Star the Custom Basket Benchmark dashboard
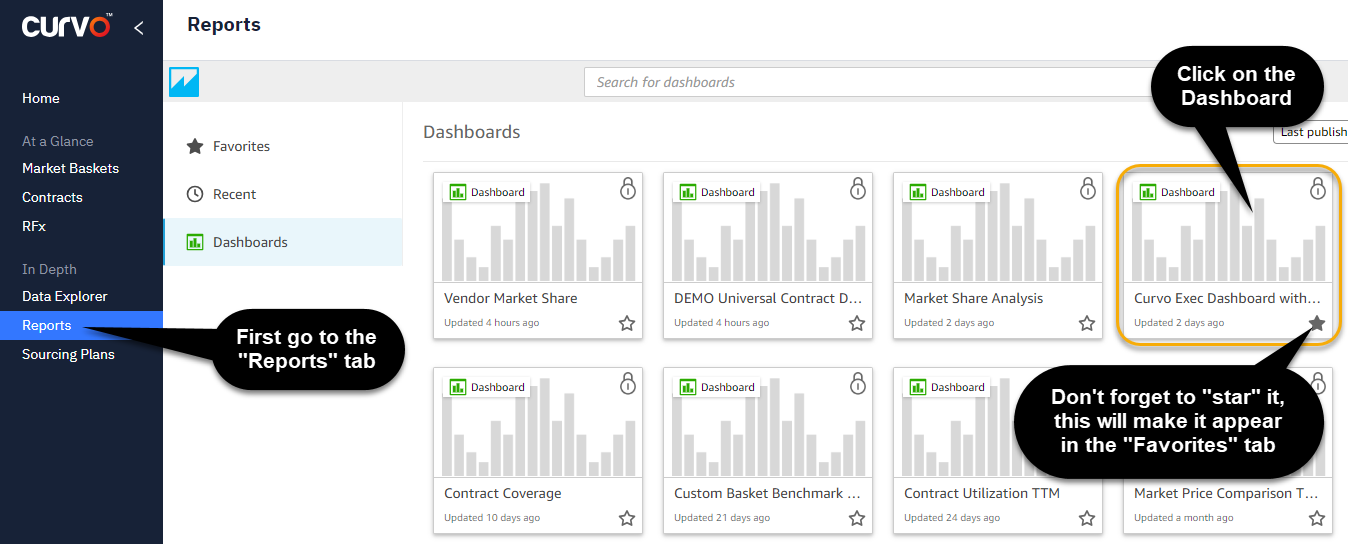The height and width of the screenshot is (544, 1348). [857, 518]
